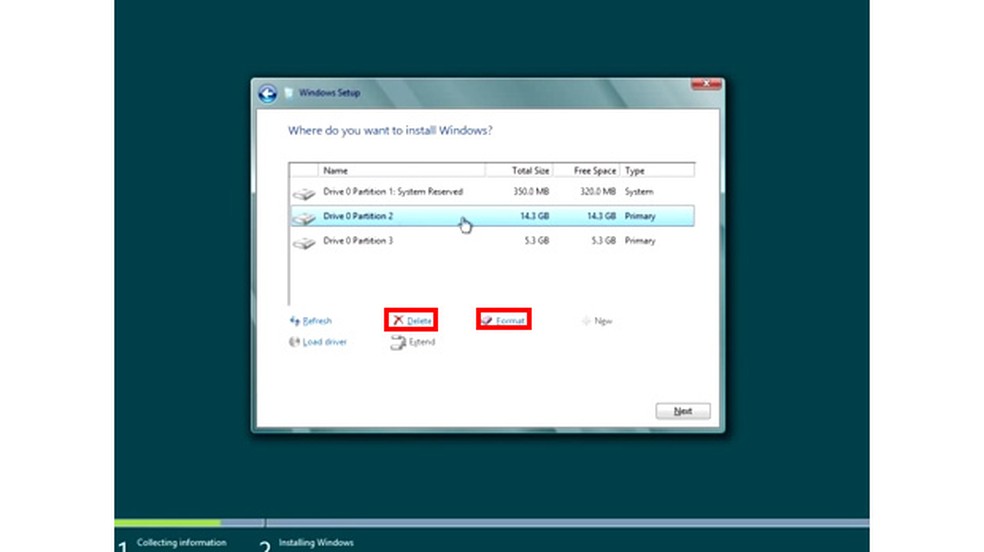Click the 'Where do you want to install Windows?' heading

click(x=390, y=130)
